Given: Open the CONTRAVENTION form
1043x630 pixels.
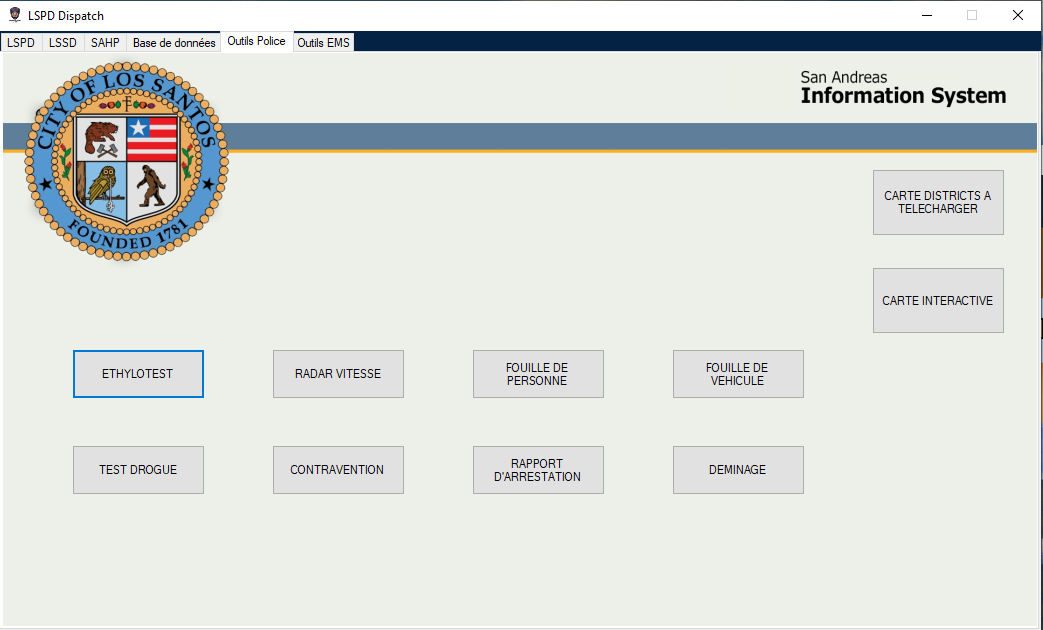Looking at the screenshot, I should pos(338,470).
